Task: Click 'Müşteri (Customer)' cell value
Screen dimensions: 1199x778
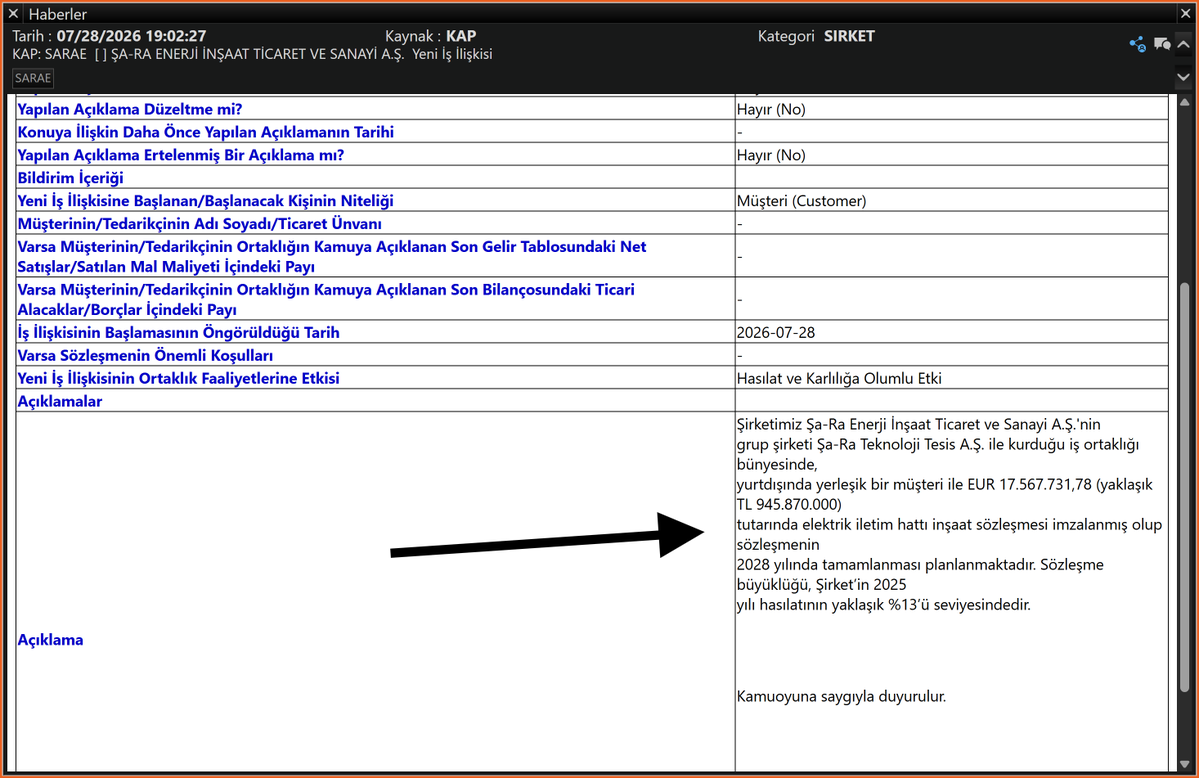Action: pyautogui.click(x=801, y=201)
